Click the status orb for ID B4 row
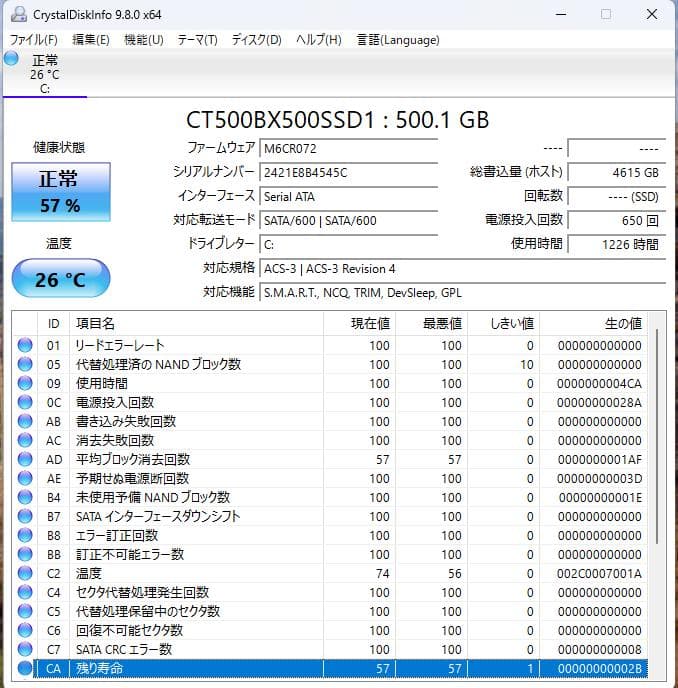The height and width of the screenshot is (688, 678). 25,497
